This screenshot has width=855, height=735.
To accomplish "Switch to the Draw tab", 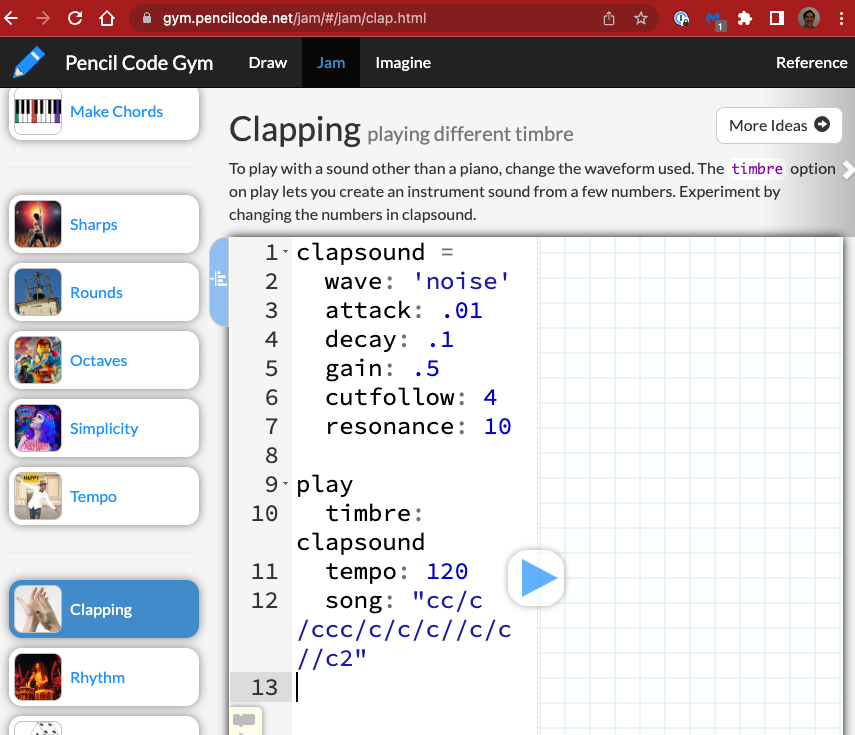I will tap(267, 62).
